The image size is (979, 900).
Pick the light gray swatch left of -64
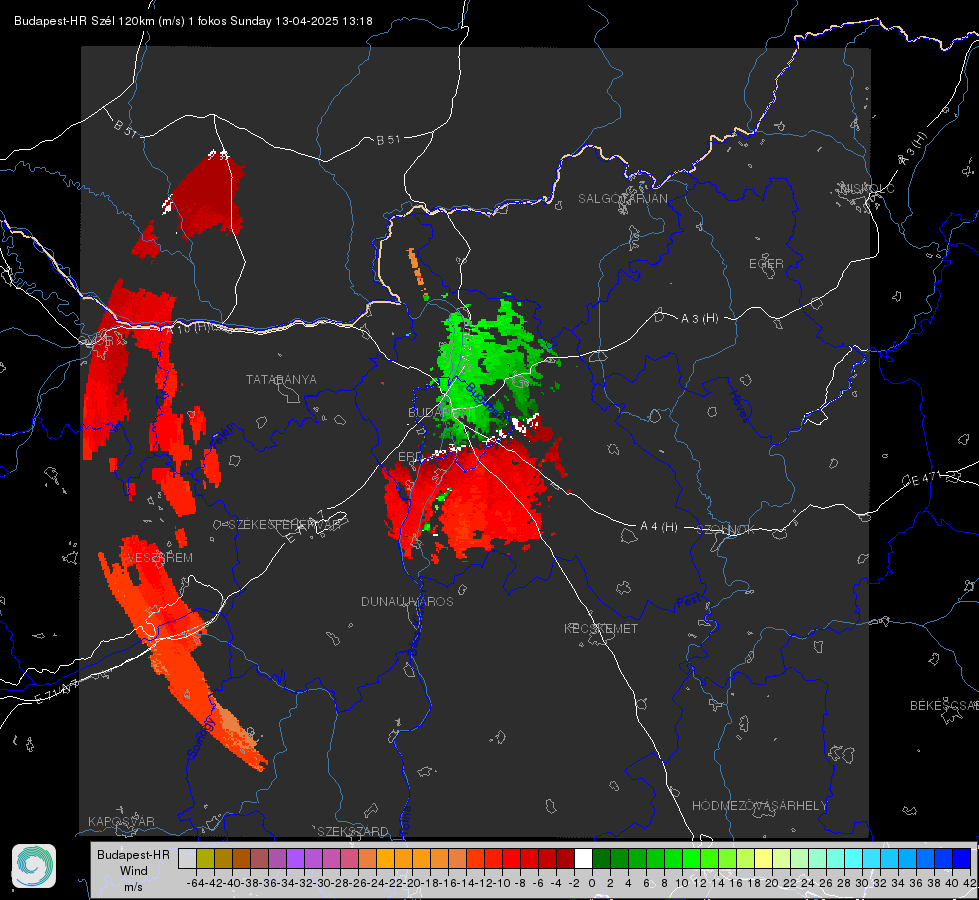pyautogui.click(x=187, y=859)
